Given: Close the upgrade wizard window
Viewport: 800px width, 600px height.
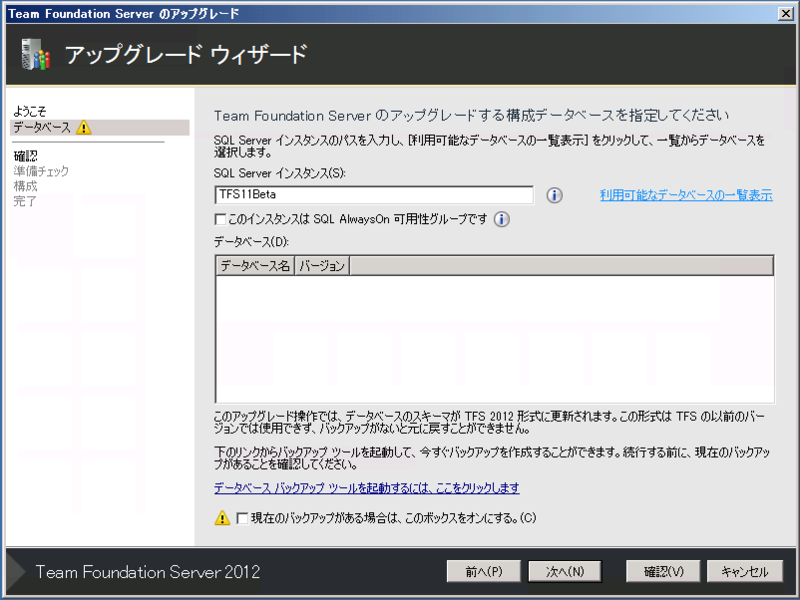Looking at the screenshot, I should pos(786,14).
